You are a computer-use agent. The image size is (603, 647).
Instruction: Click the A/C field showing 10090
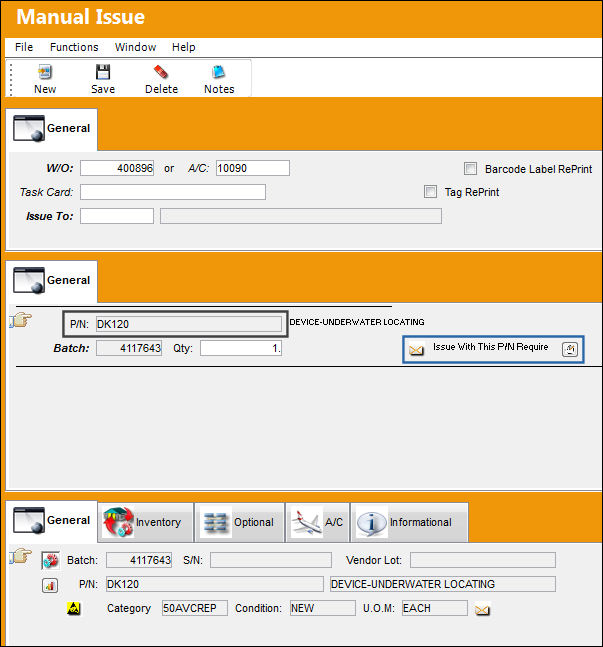point(253,168)
